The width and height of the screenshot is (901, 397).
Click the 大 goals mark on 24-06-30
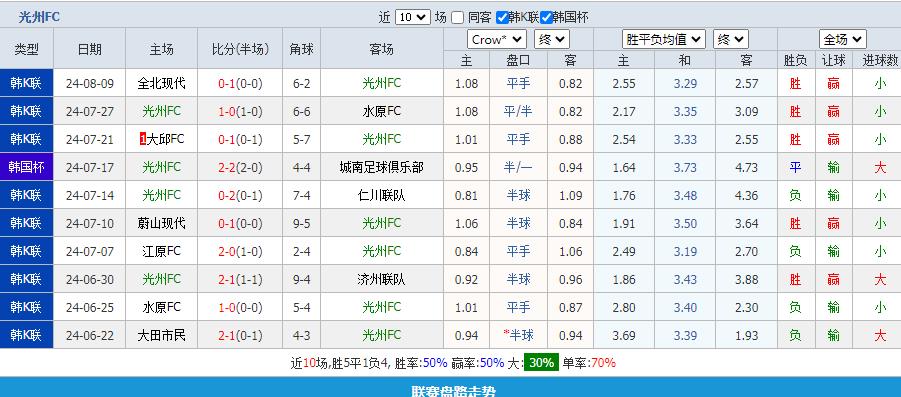[880, 279]
